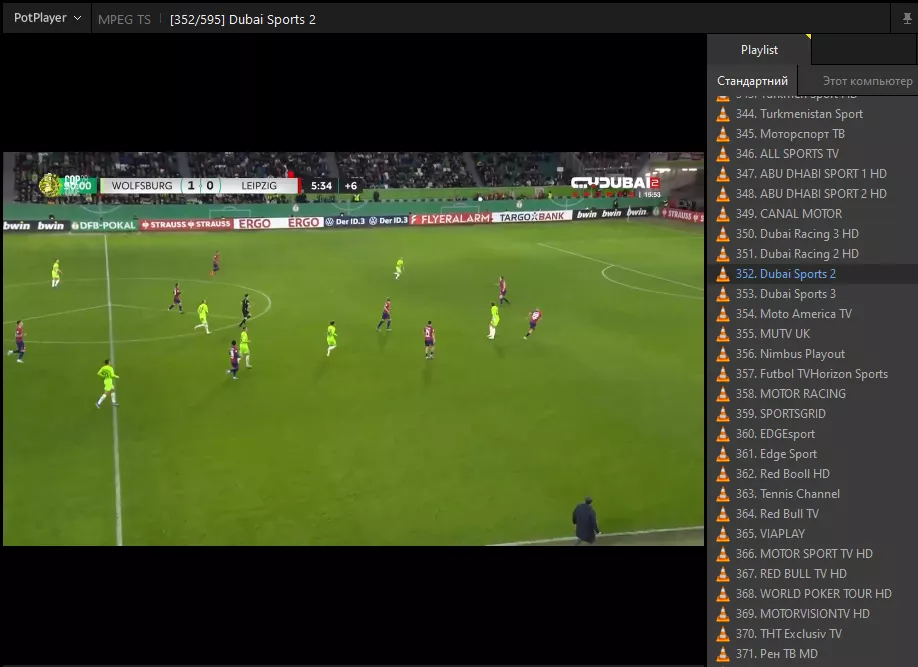Choose 354. Moto America TV
918x667 pixels.
(x=813, y=314)
